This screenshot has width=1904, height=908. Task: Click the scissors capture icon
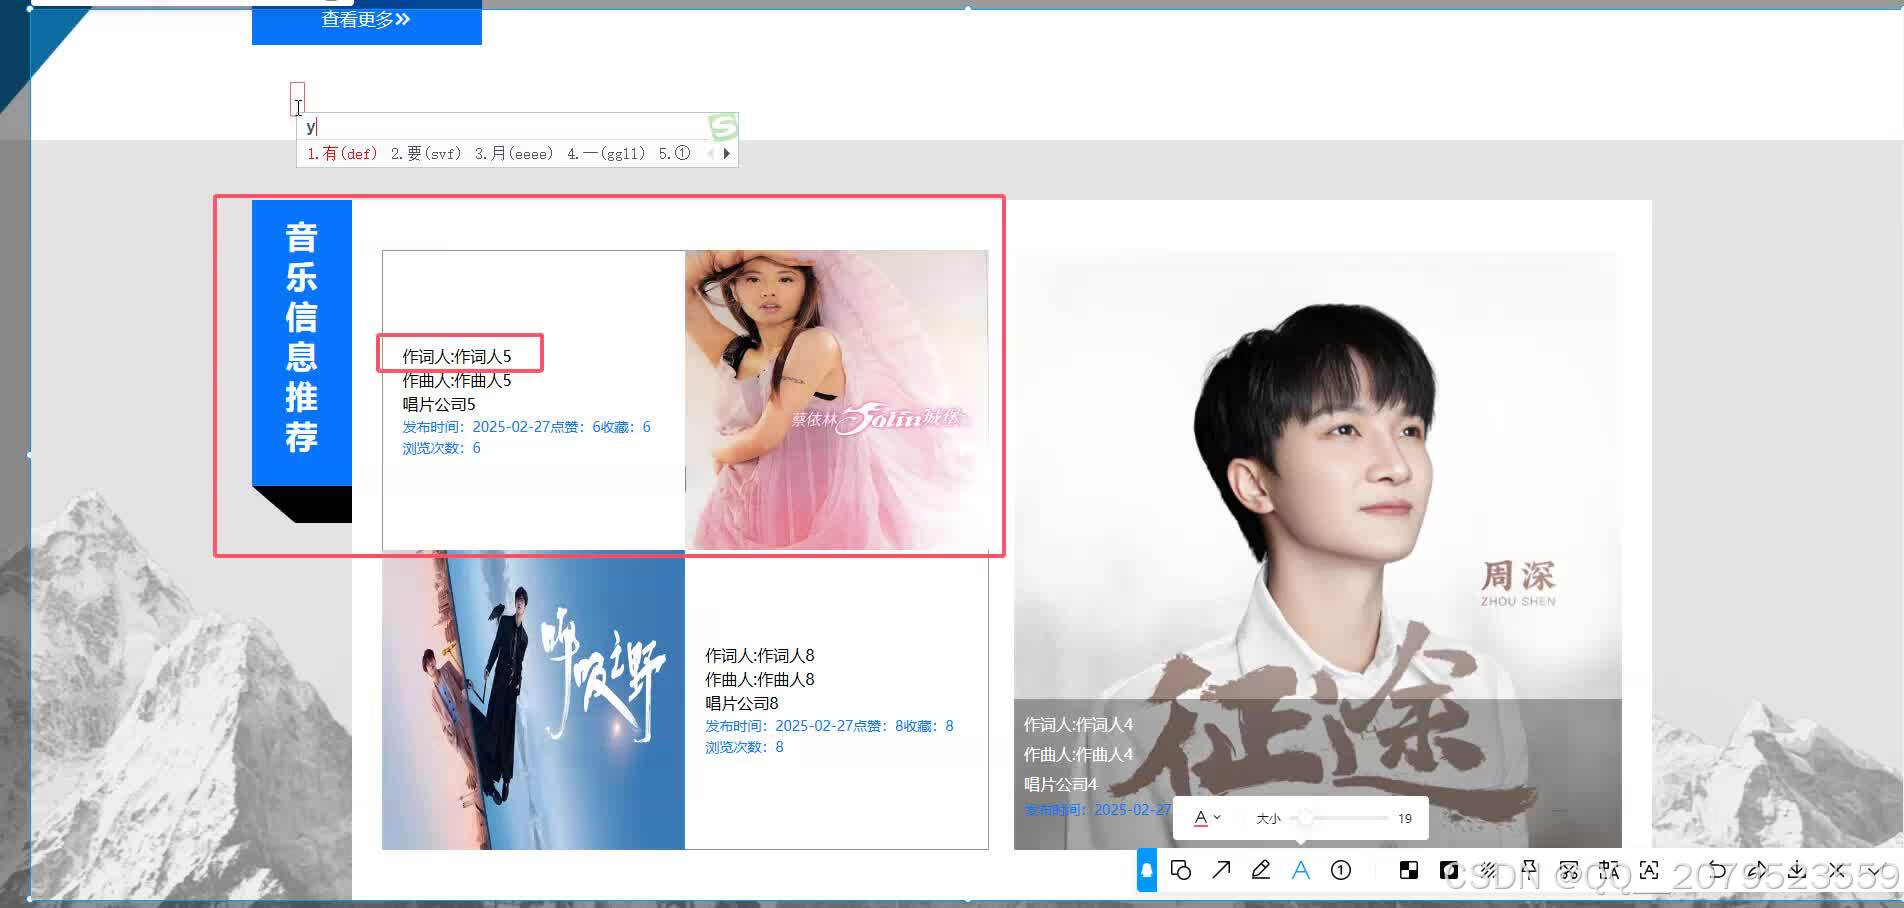click(1569, 870)
